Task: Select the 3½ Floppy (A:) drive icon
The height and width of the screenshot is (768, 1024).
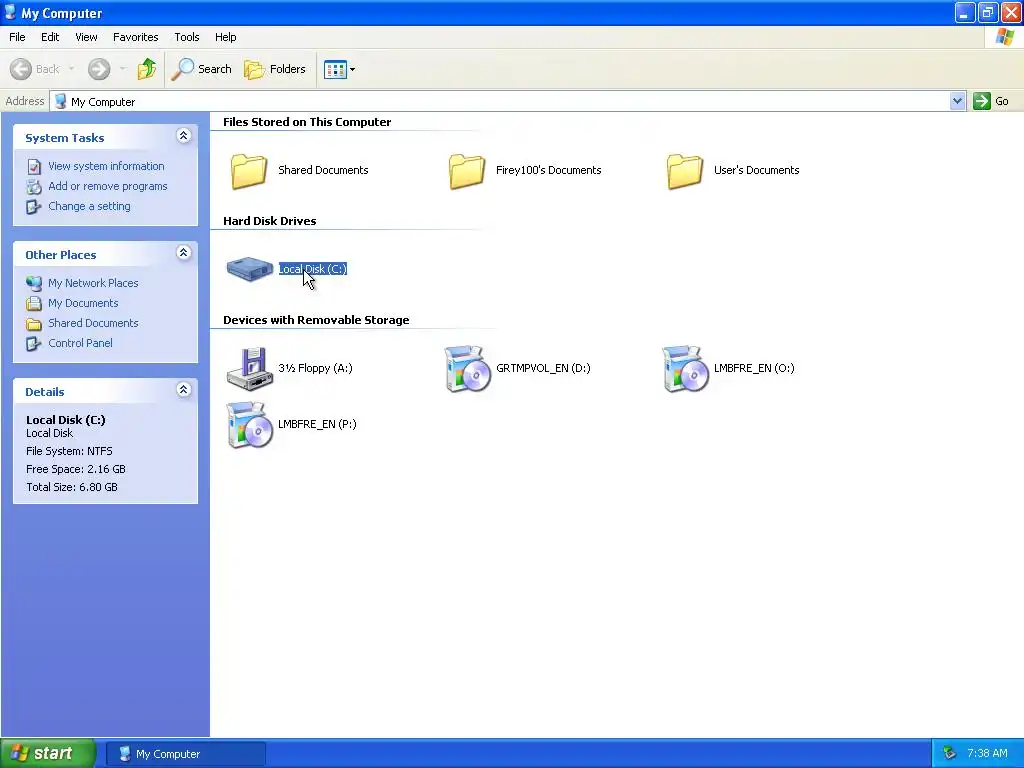Action: 249,368
